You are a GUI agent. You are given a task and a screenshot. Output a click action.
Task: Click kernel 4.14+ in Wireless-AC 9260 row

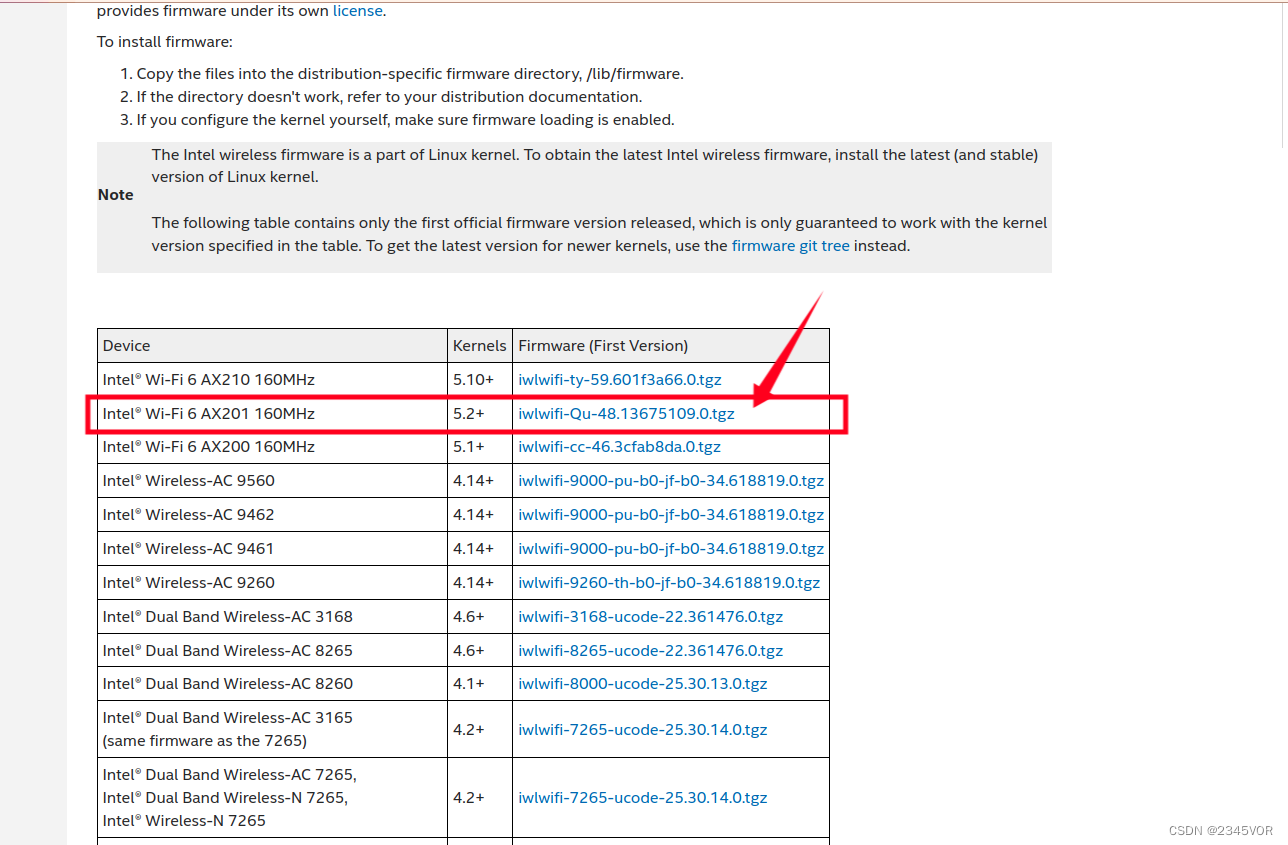pos(480,583)
